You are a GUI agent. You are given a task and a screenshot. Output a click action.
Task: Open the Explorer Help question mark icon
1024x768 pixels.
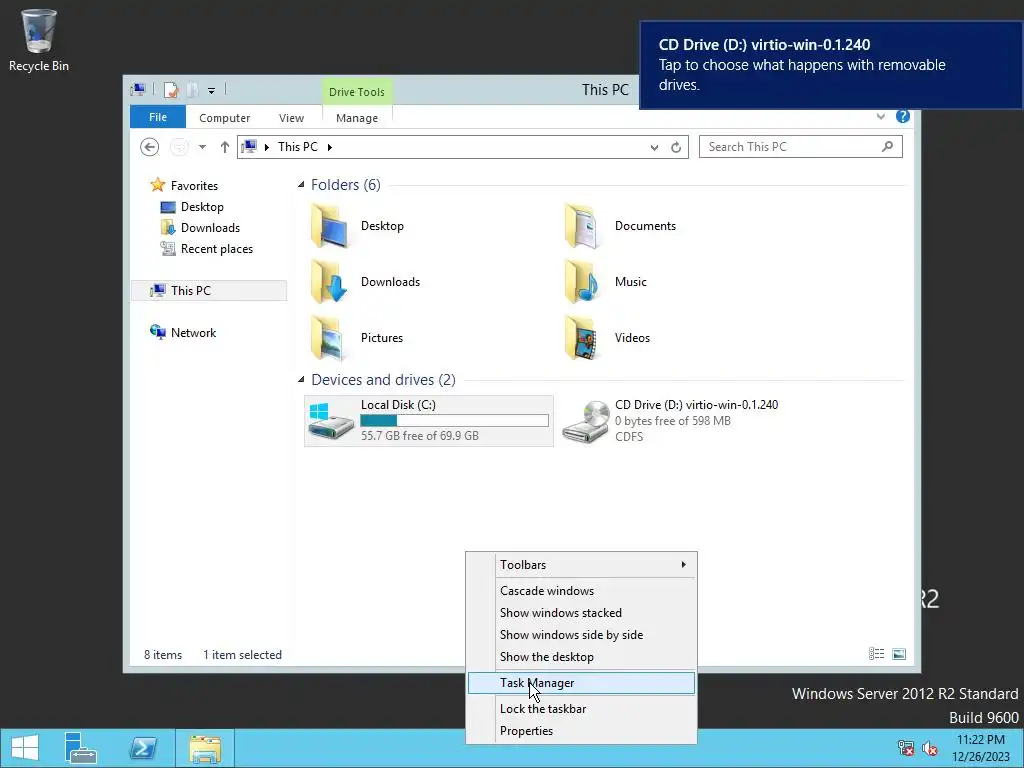tap(903, 116)
